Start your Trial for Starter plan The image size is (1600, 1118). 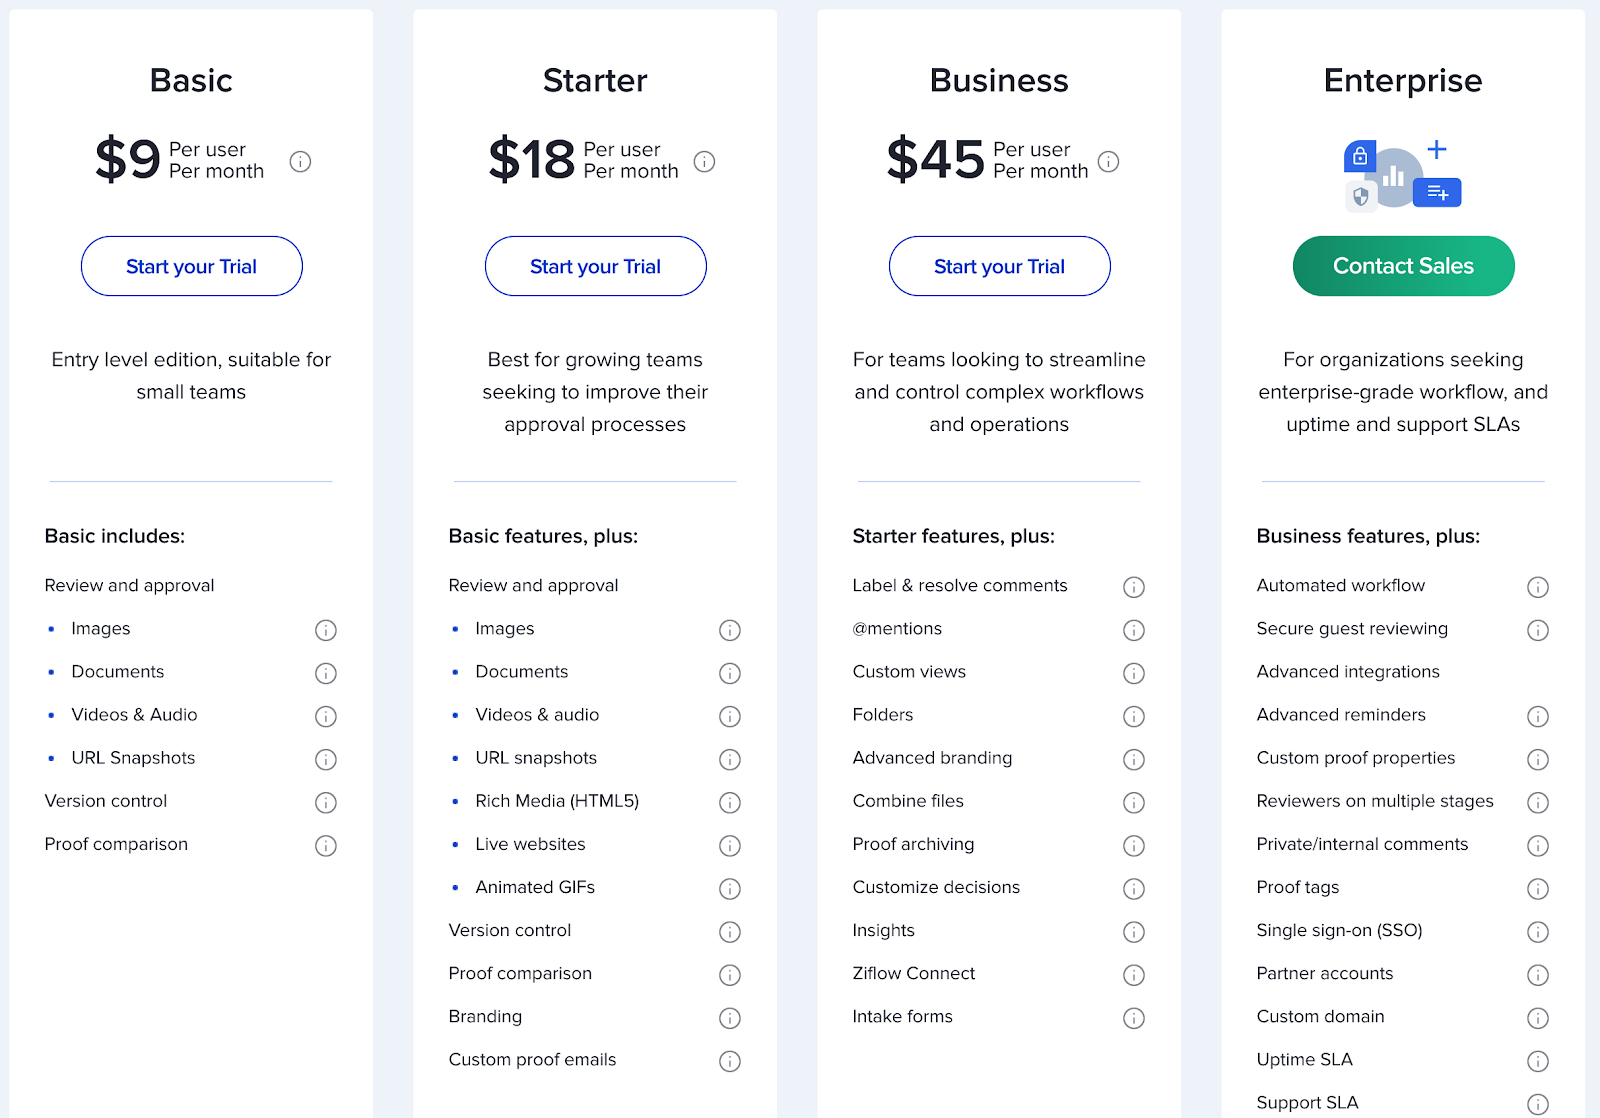pos(596,266)
